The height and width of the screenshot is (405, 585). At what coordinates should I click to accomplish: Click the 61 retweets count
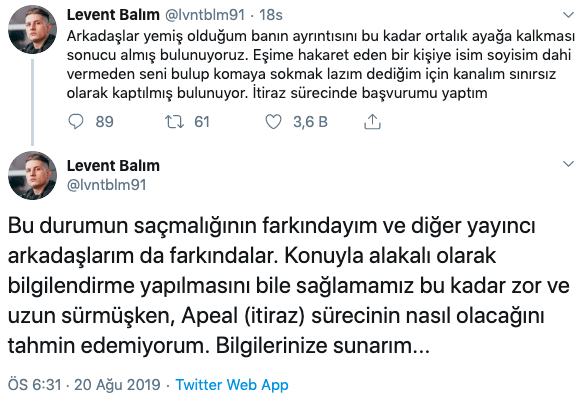(202, 122)
